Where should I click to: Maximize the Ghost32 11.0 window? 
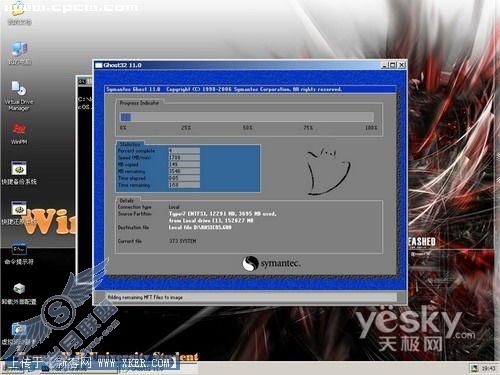tap(393, 65)
